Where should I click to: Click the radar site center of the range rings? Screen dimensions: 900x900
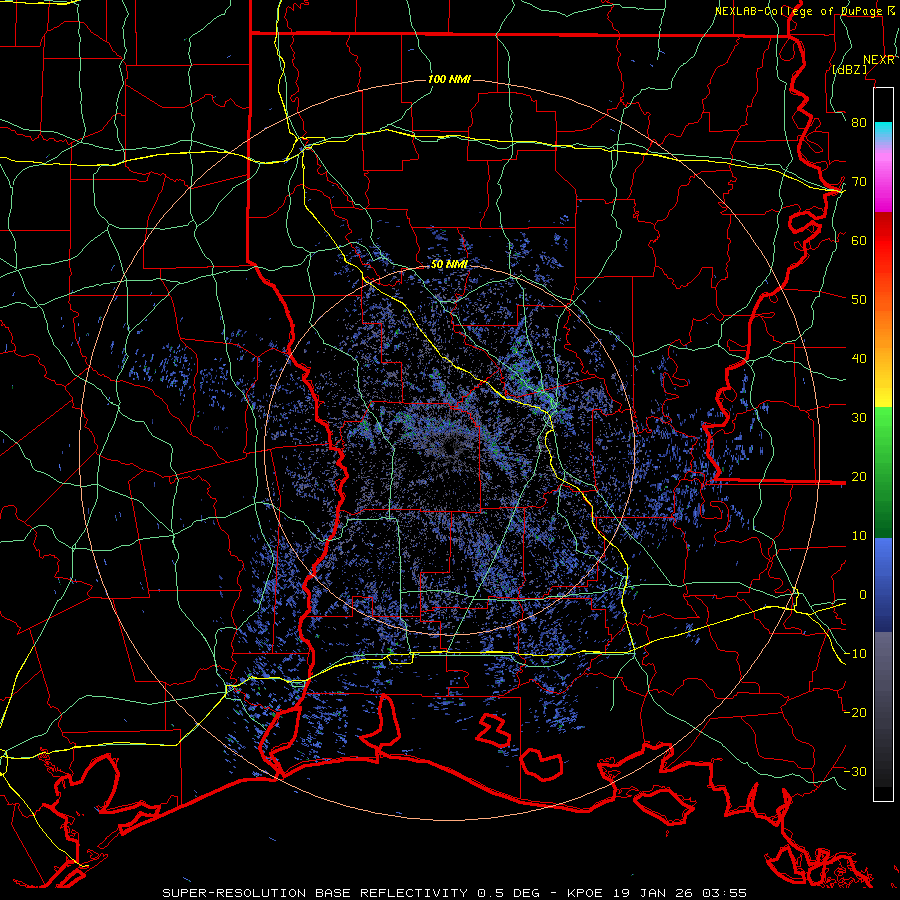pyautogui.click(x=450, y=450)
